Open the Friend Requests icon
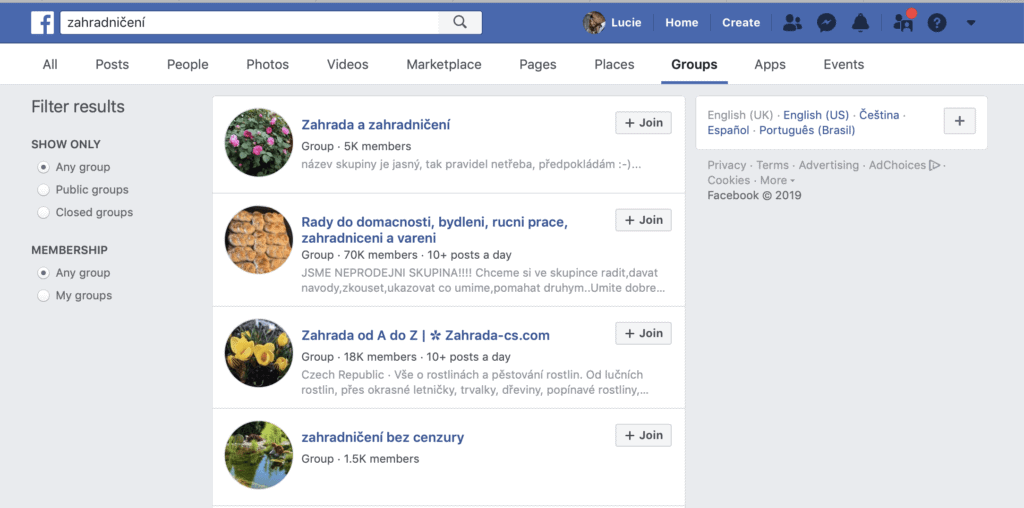 coord(792,22)
